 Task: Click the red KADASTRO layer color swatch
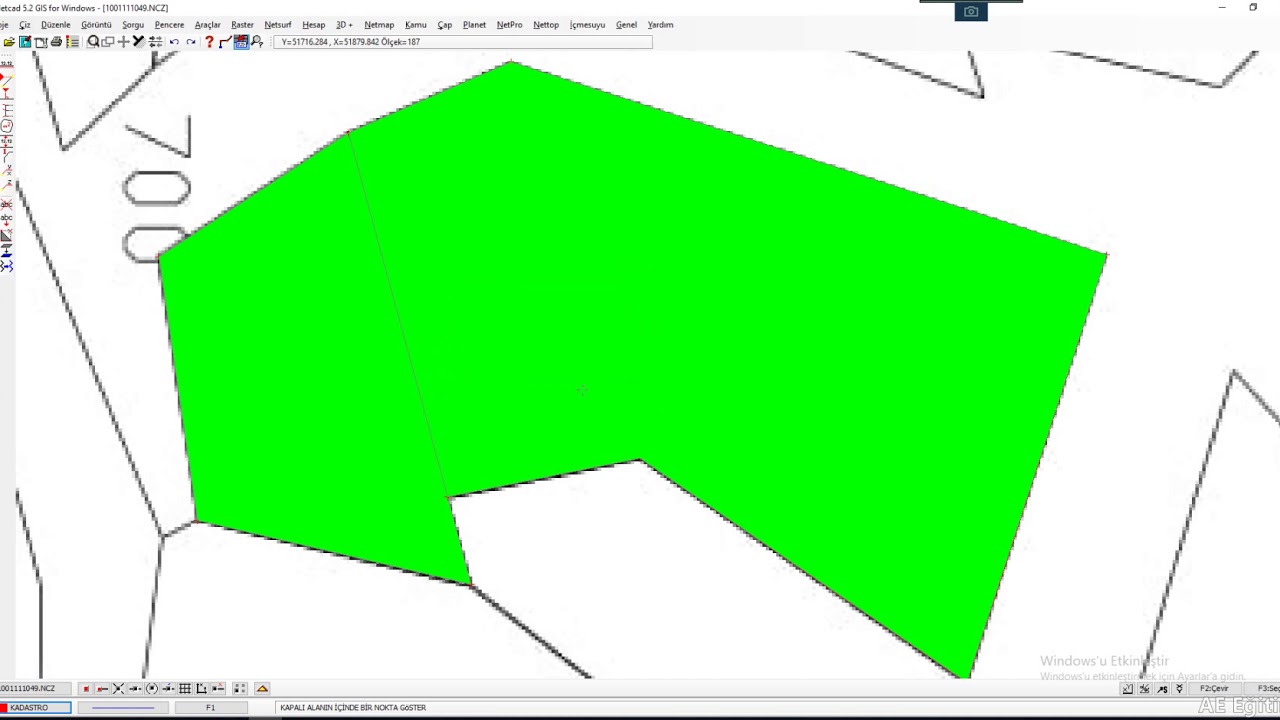click(x=4, y=708)
